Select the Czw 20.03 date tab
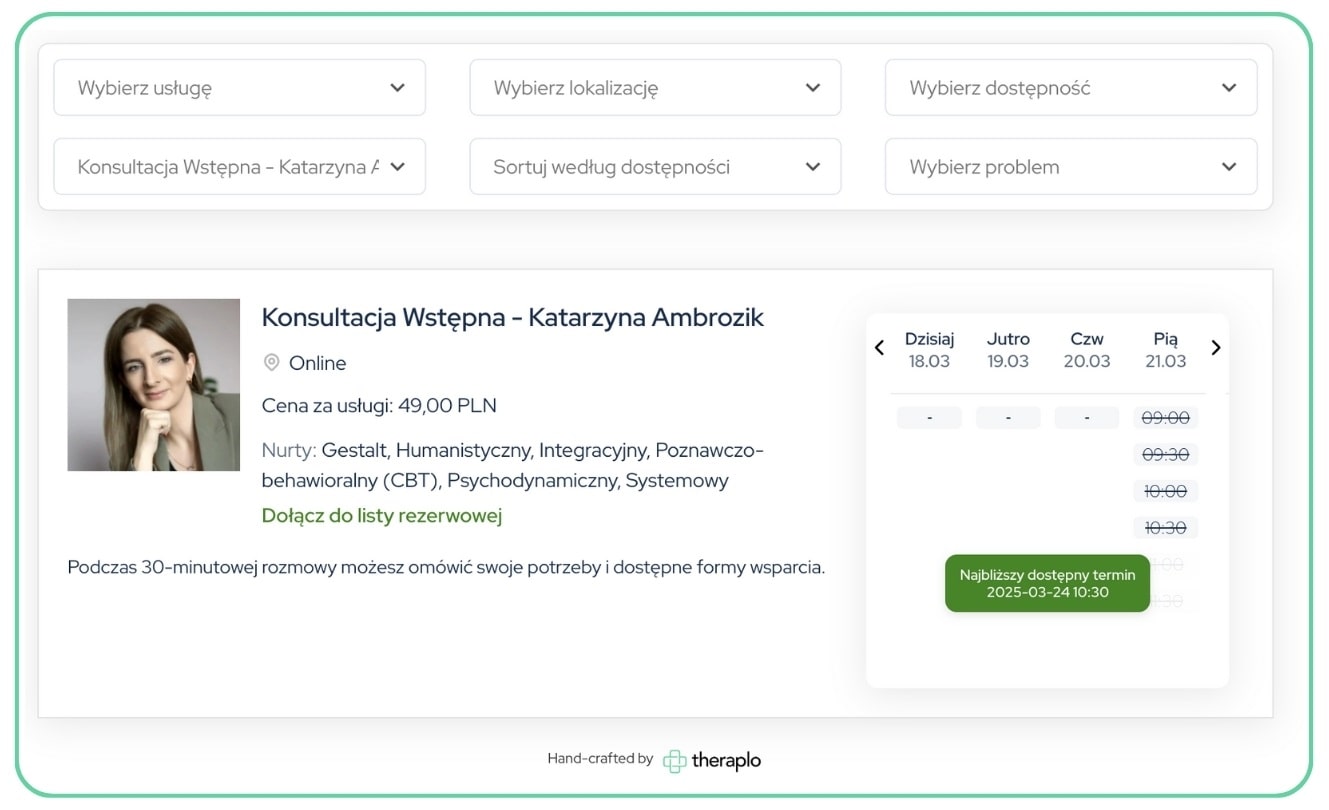Image resolution: width=1329 pixels, height=810 pixels. [x=1087, y=349]
